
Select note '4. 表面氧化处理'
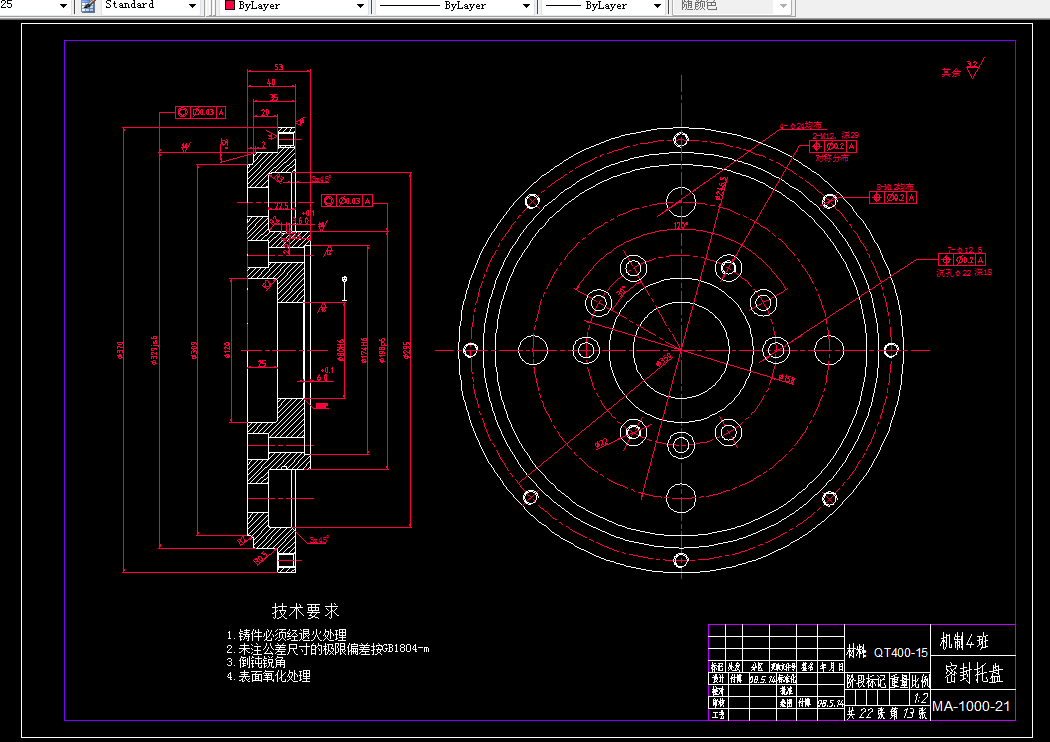pyautogui.click(x=268, y=676)
